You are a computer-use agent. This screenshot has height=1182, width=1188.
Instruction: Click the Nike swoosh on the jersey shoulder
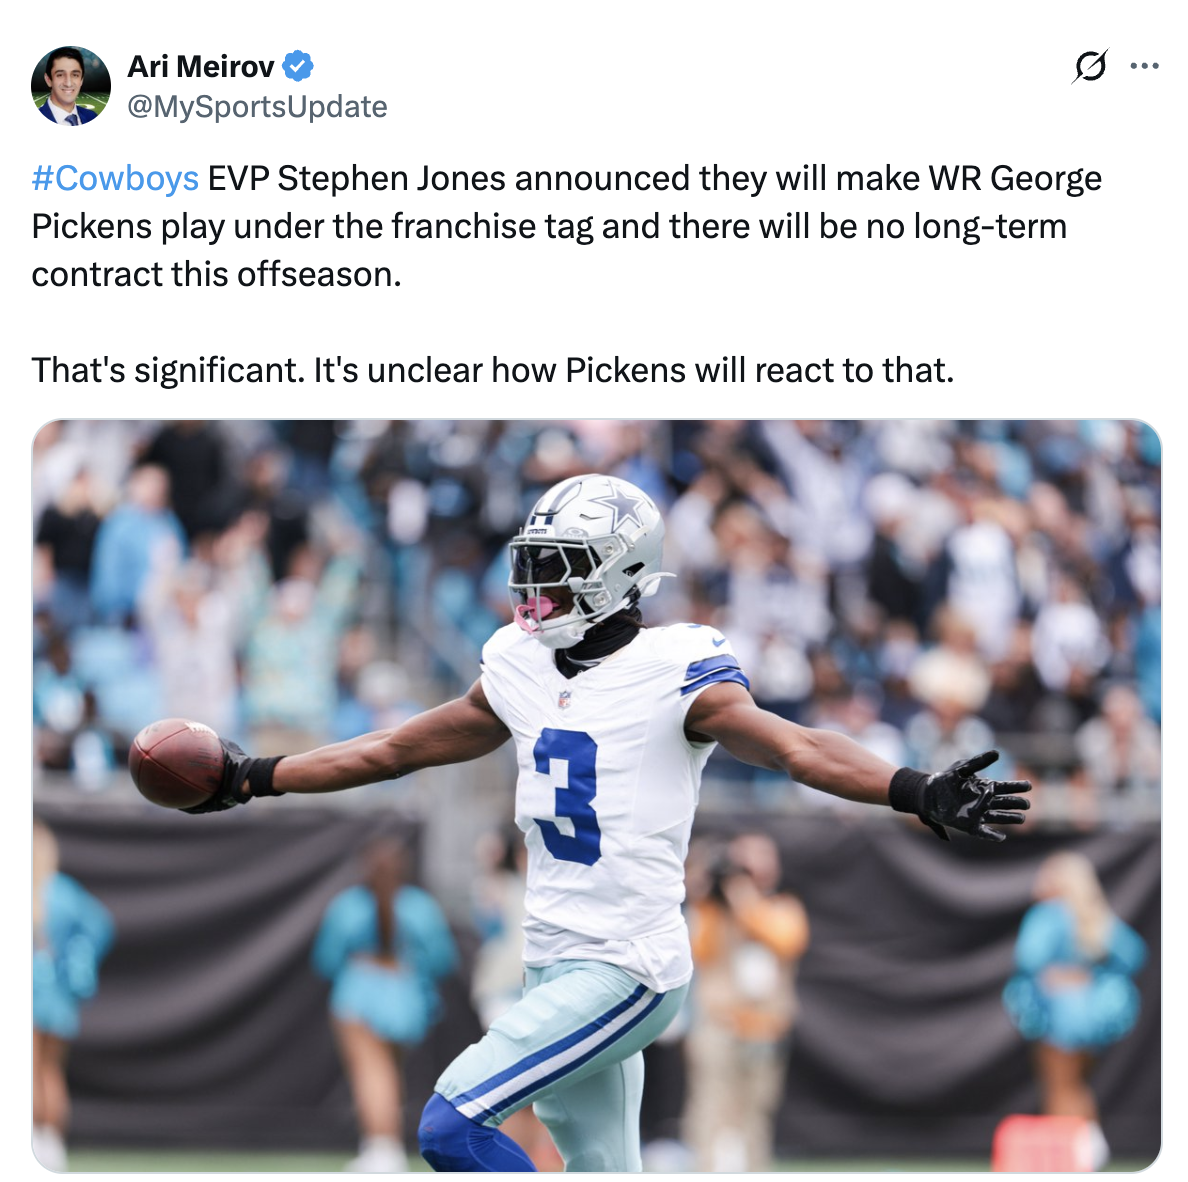pyautogui.click(x=719, y=641)
